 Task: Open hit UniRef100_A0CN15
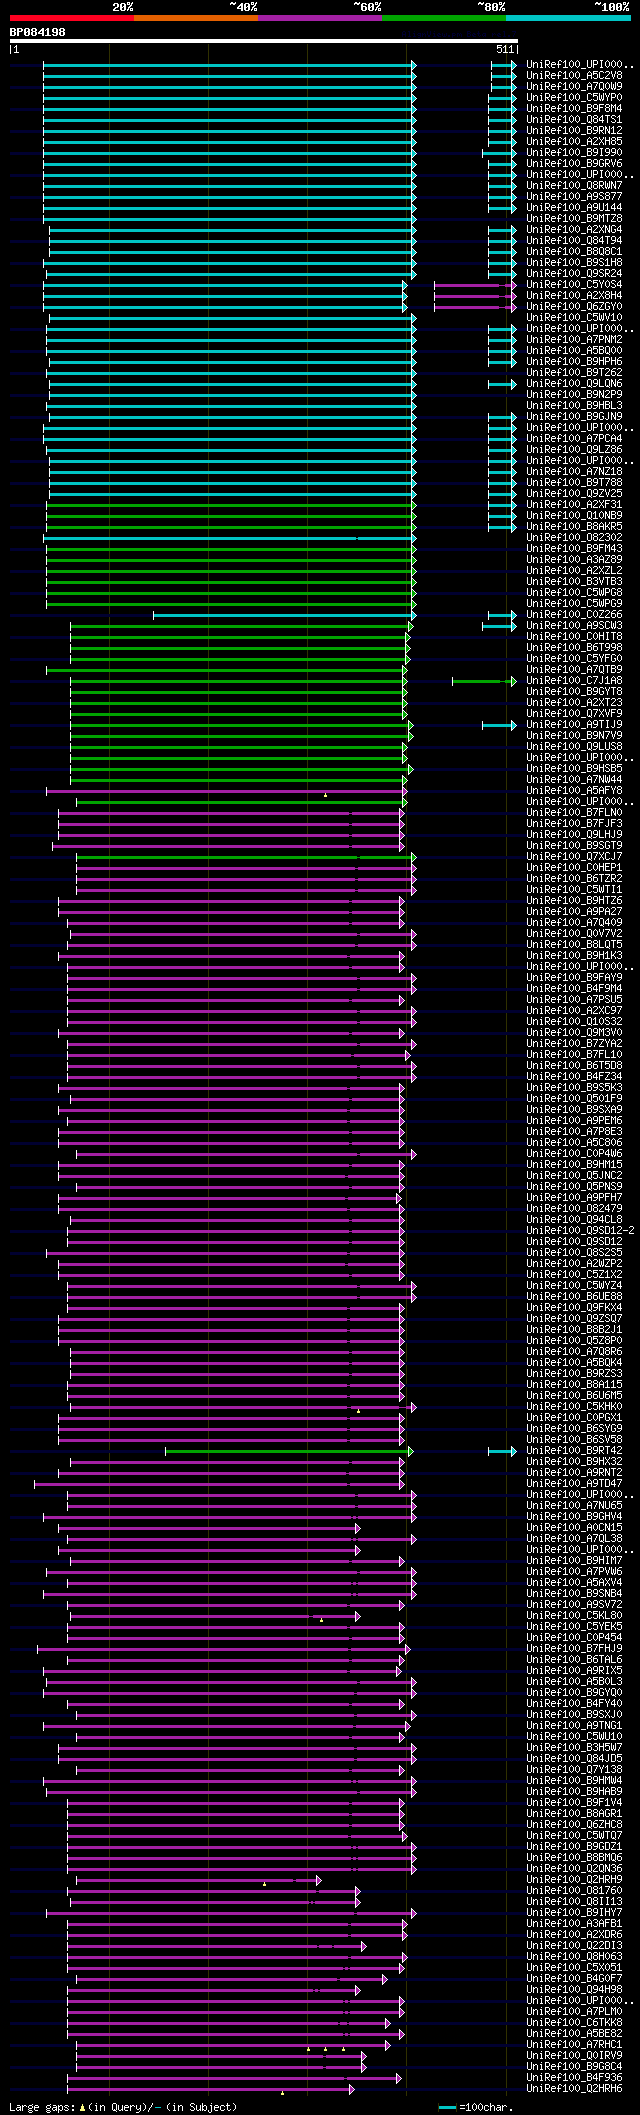point(574,1527)
